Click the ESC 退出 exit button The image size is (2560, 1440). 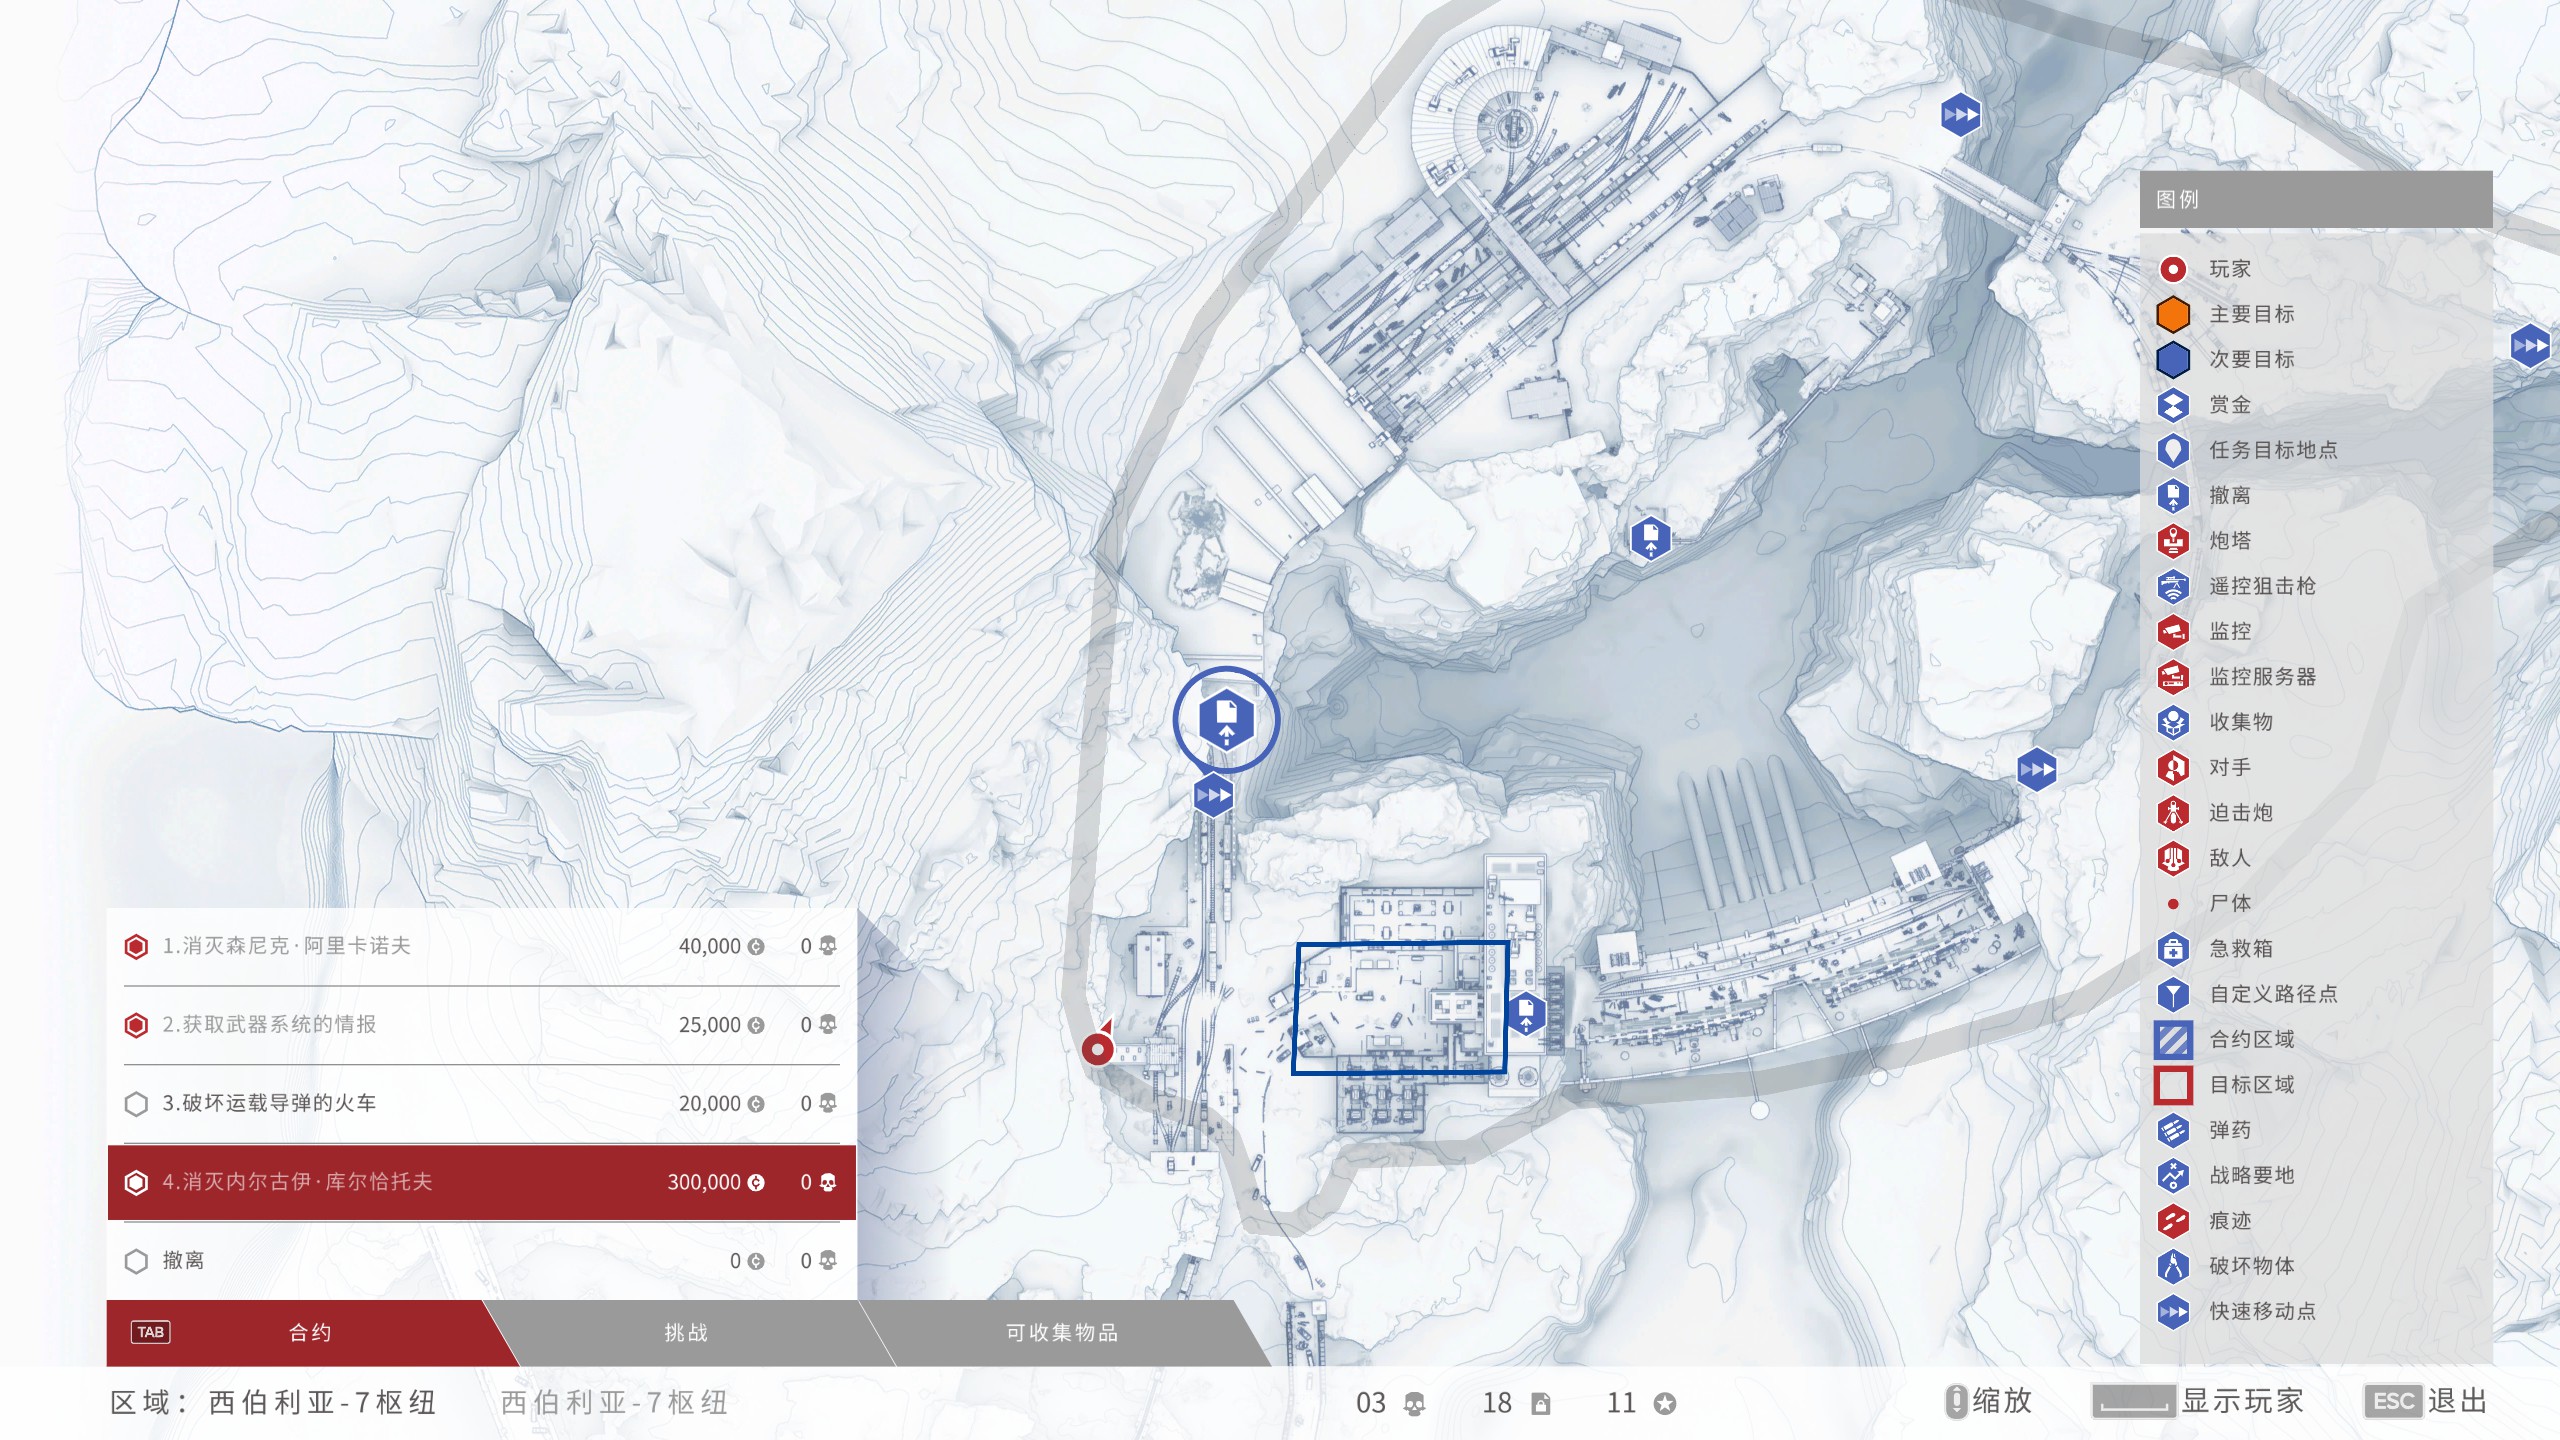pos(2426,1401)
